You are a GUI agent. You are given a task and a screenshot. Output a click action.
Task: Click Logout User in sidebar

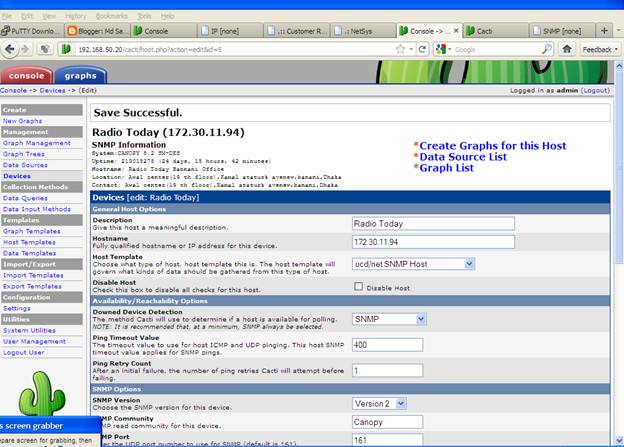(x=23, y=353)
